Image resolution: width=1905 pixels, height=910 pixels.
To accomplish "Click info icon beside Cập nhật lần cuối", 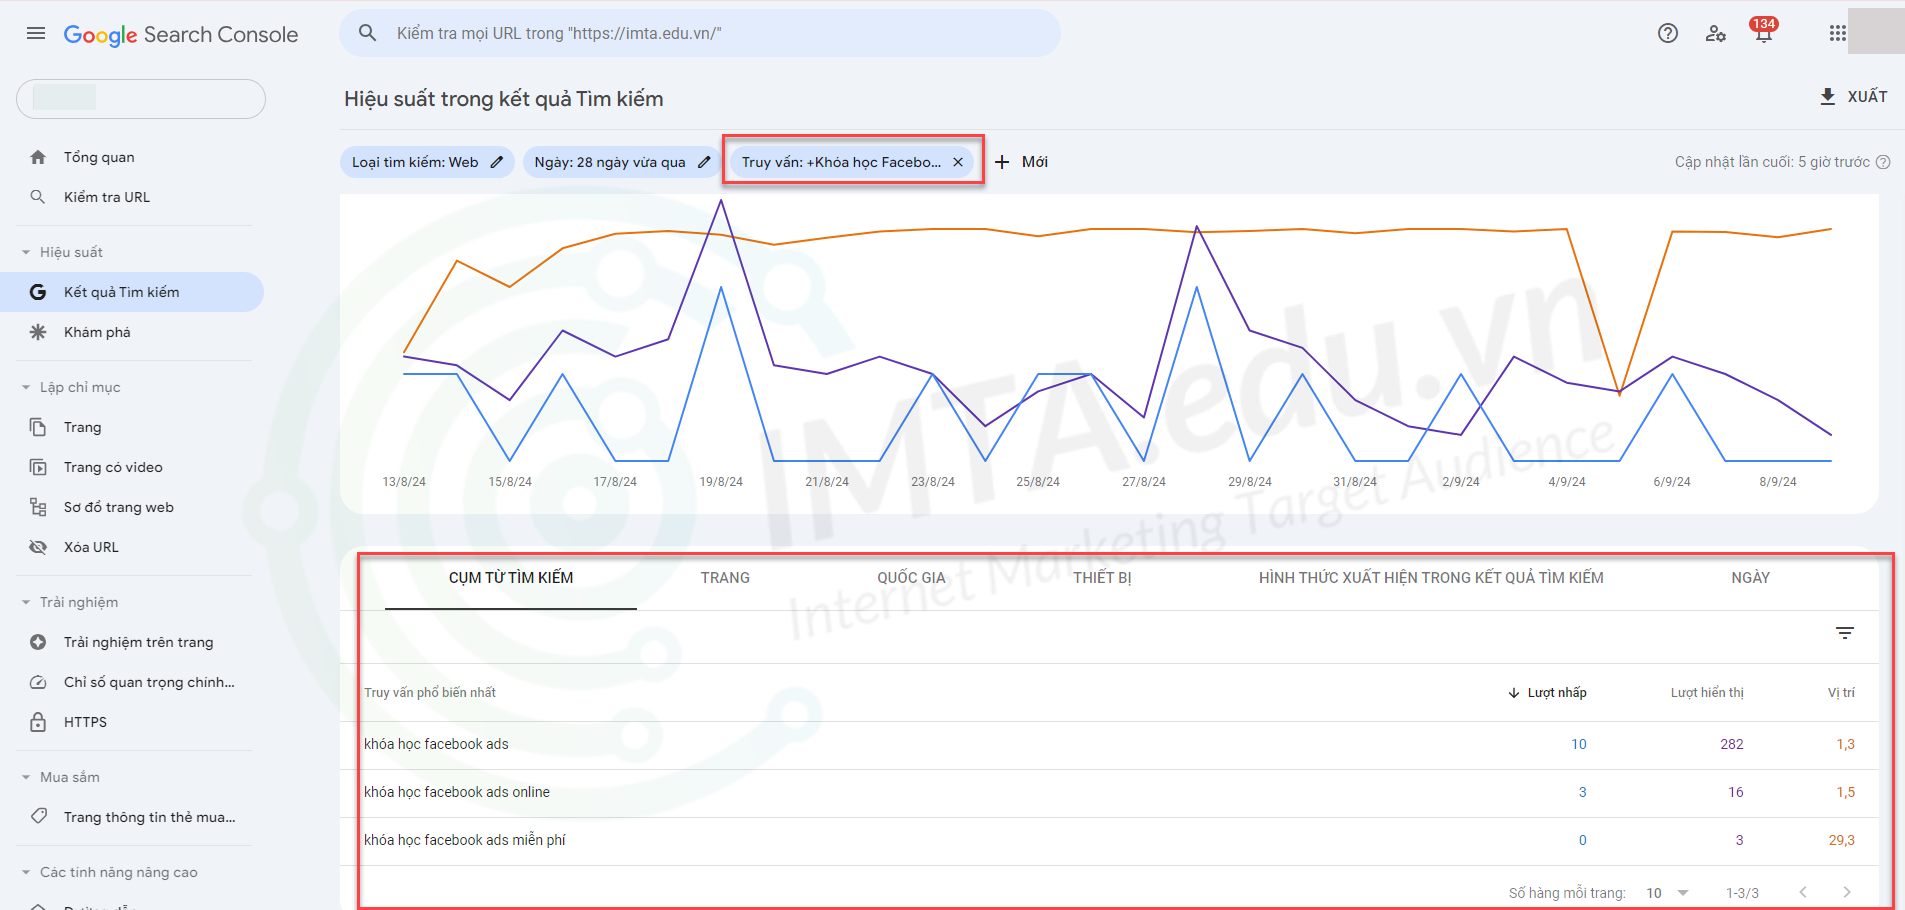I will click(x=1883, y=162).
